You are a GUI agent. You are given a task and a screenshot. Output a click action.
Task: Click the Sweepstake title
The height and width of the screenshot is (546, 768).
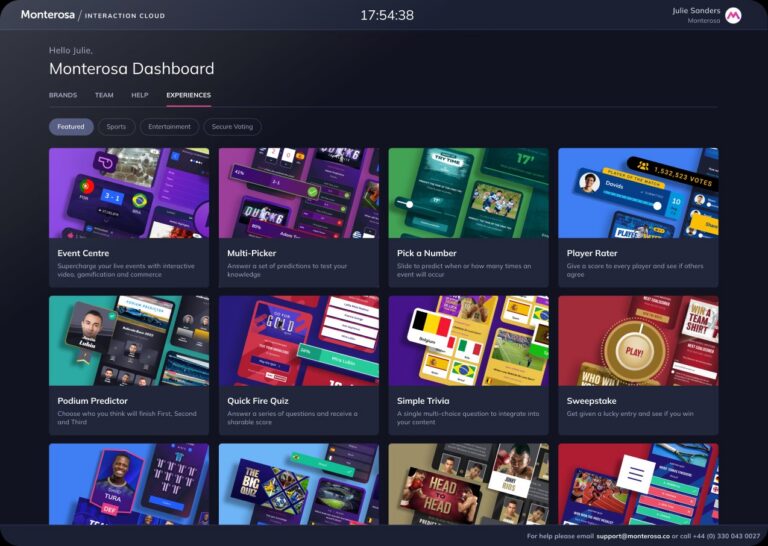pyautogui.click(x=591, y=401)
